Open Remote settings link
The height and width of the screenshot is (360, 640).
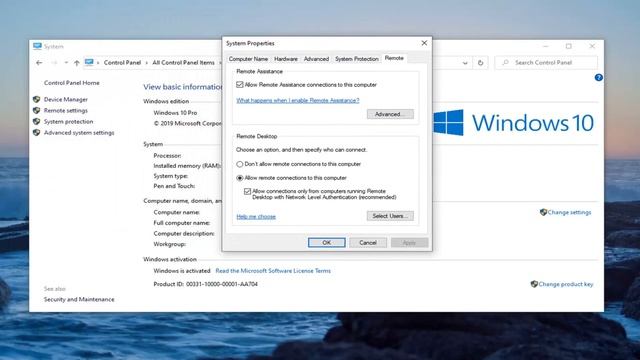point(66,110)
